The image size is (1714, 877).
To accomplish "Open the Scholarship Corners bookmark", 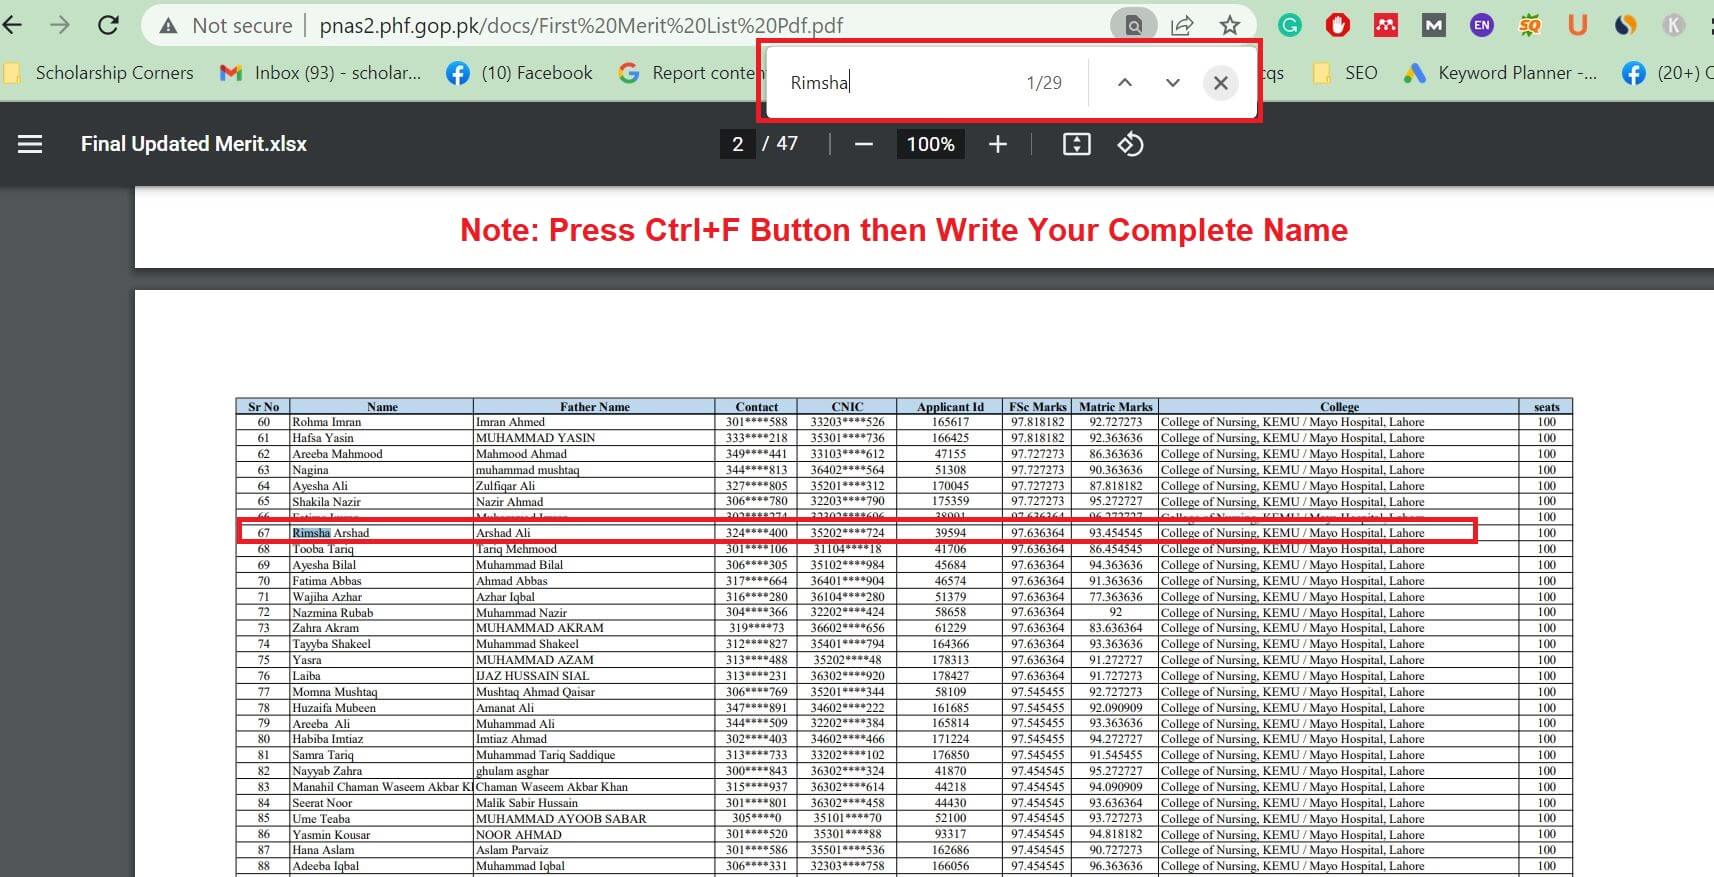I will 100,73.
